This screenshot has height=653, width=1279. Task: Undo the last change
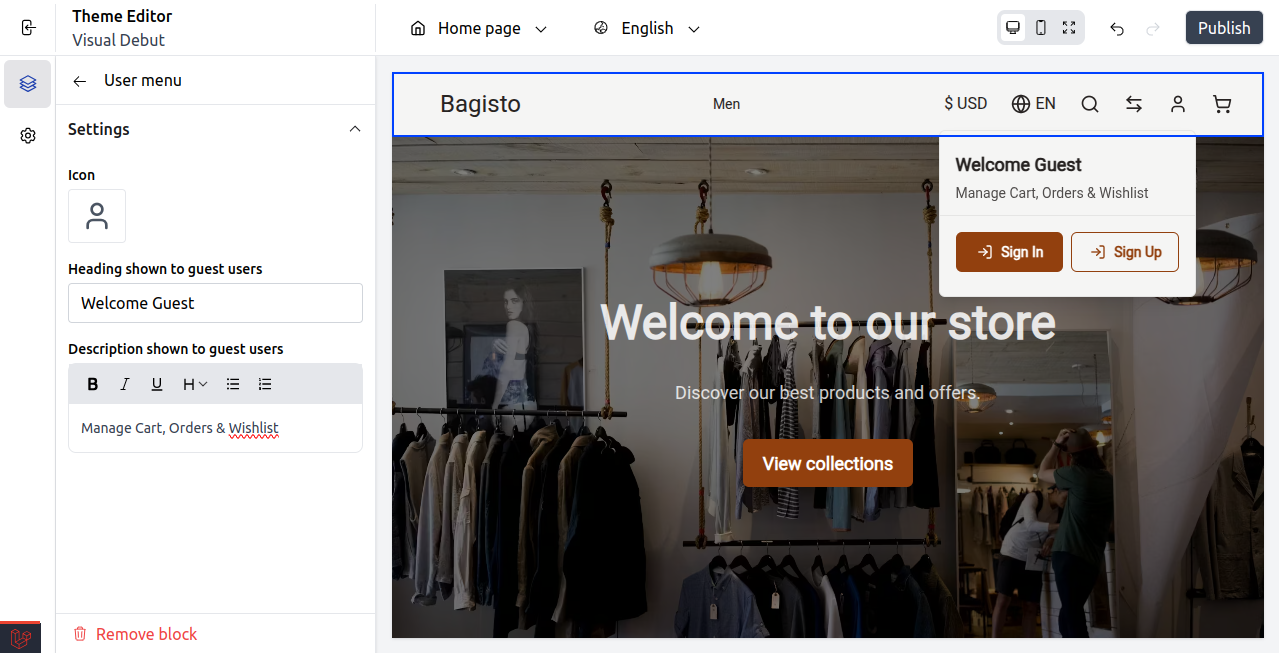point(1117,29)
